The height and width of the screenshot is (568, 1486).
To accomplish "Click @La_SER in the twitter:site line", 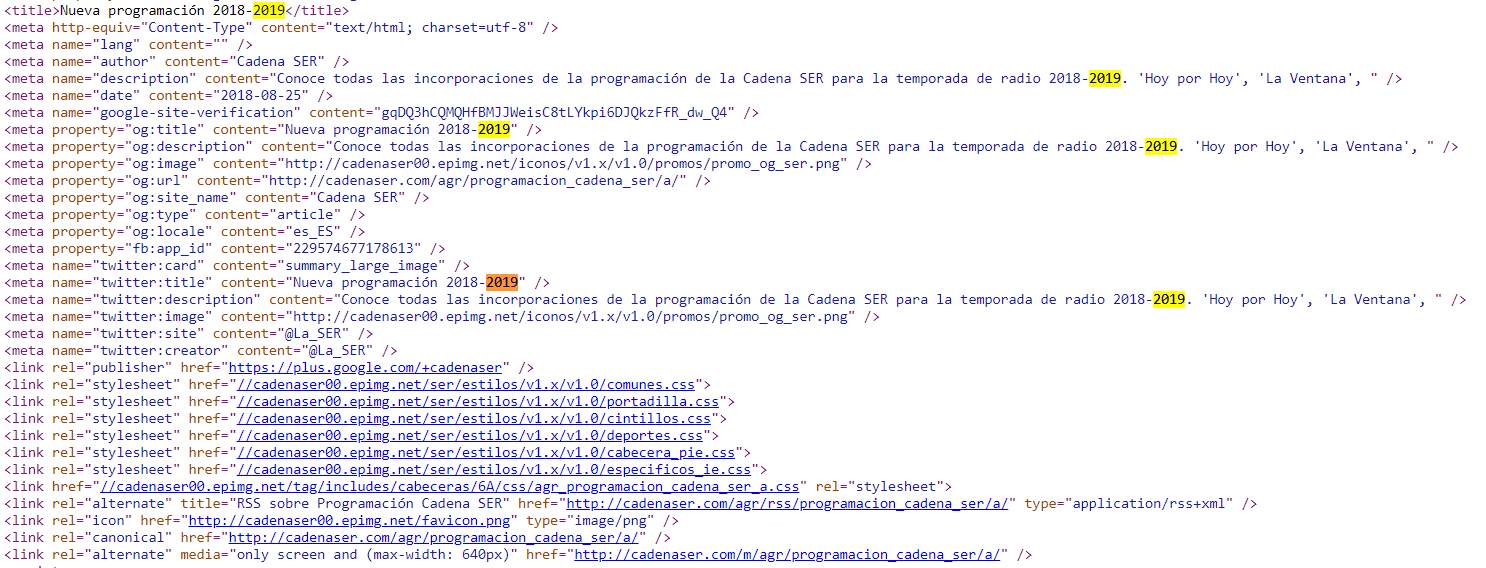I will point(314,333).
